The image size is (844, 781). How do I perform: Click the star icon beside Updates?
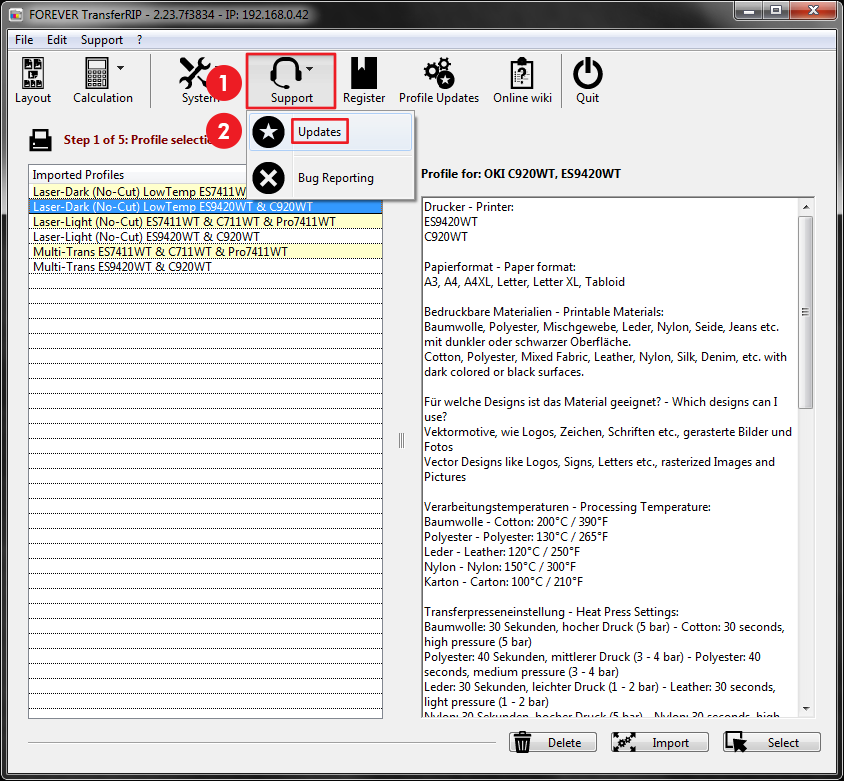[x=269, y=132]
